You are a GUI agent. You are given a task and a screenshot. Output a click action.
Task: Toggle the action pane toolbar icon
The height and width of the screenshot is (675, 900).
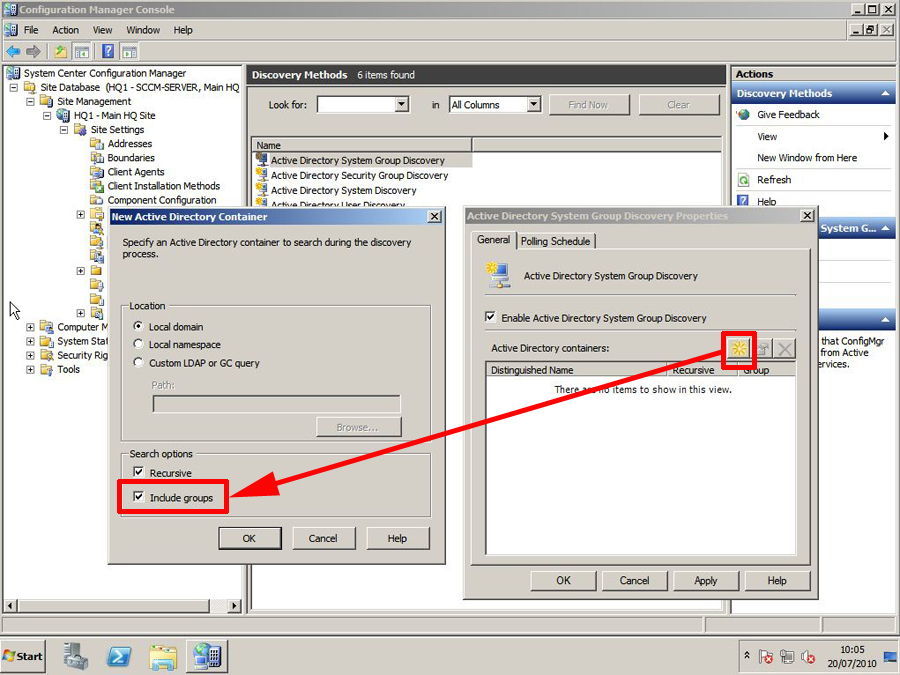129,52
